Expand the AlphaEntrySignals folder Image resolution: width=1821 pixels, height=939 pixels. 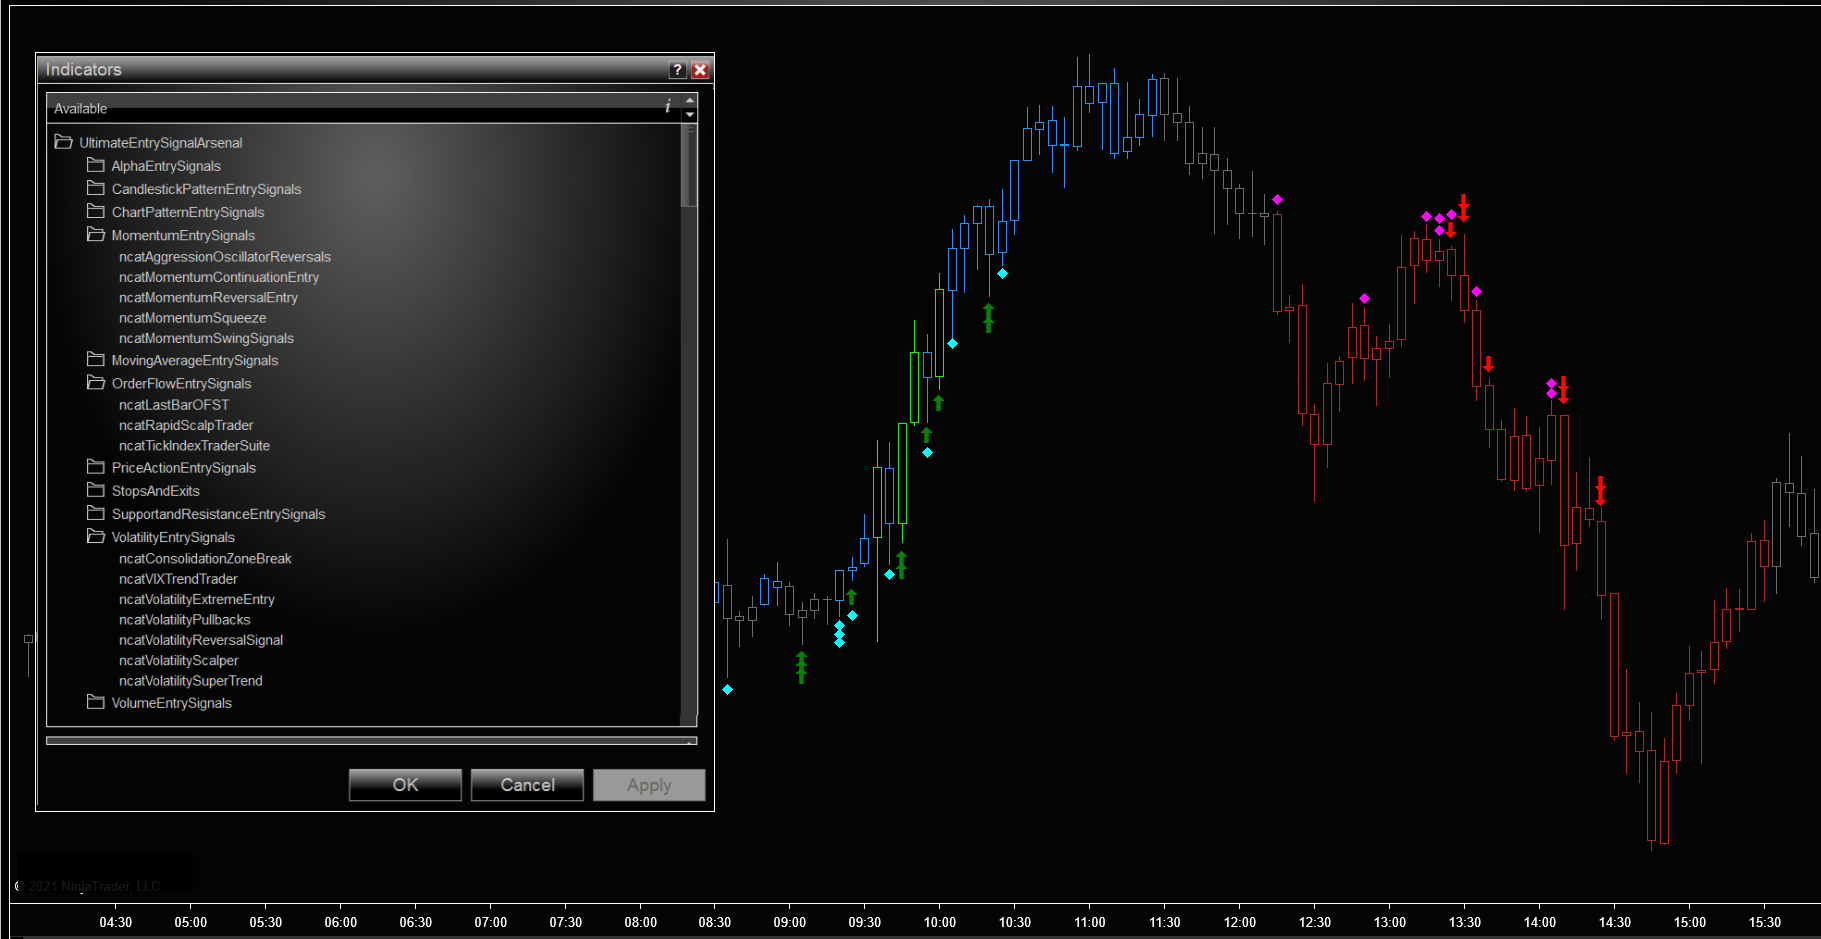pos(96,165)
